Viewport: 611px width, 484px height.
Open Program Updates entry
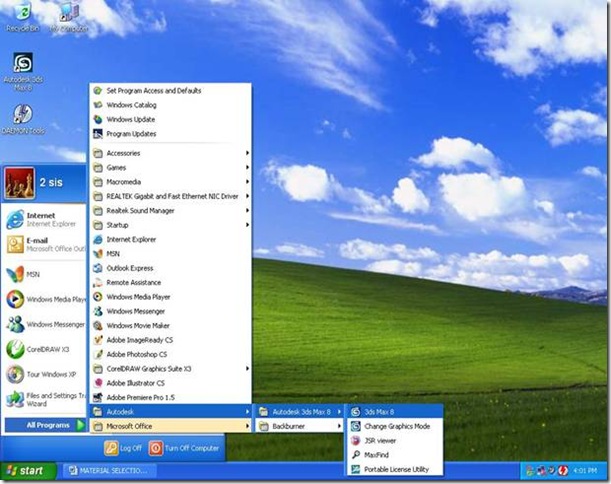click(170, 134)
